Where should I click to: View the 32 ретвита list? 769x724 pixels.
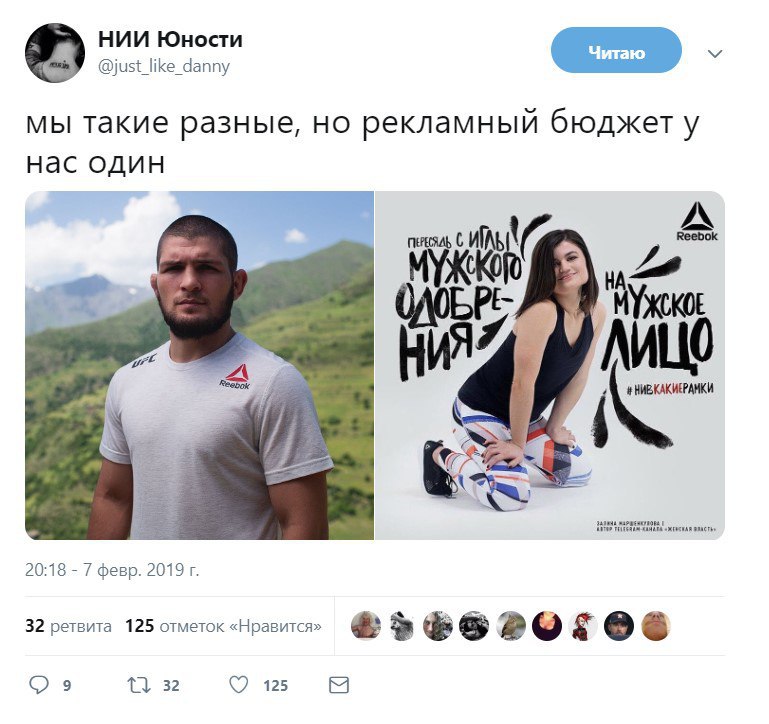click(68, 626)
